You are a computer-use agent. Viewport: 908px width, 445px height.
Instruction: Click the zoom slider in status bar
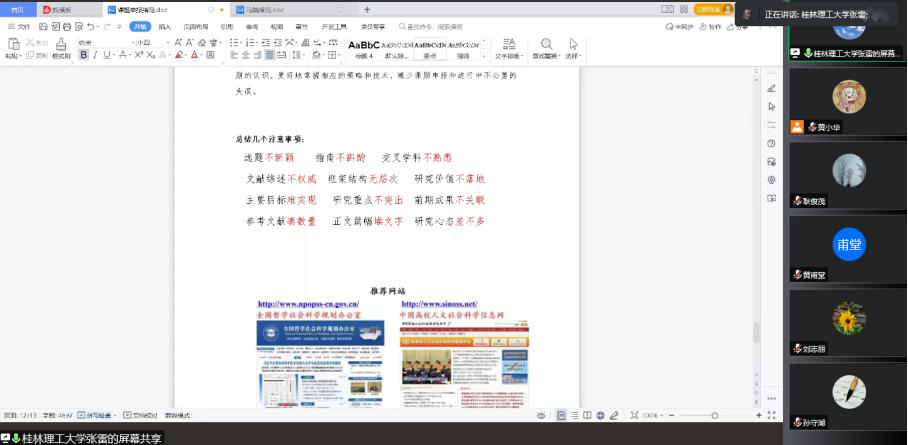click(714, 414)
